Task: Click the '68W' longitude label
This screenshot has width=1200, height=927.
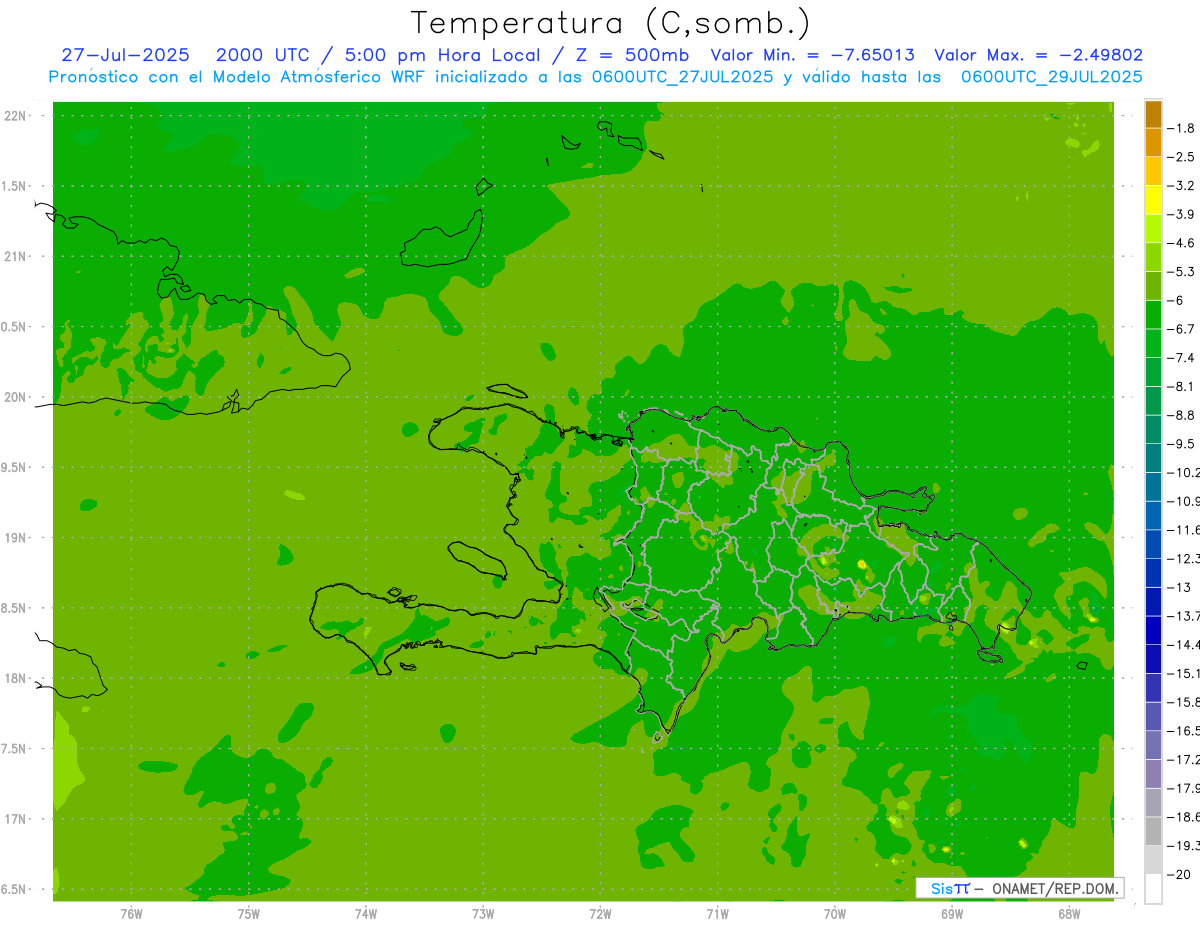Action: [x=1069, y=913]
